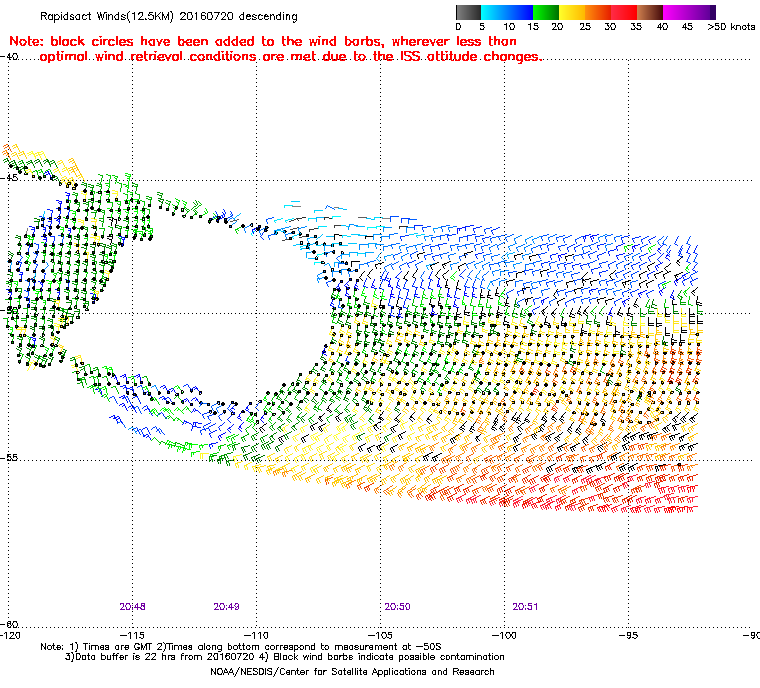The height and width of the screenshot is (688, 760).
Task: Click the brown 35–40 knots color segment
Action: pyautogui.click(x=650, y=12)
